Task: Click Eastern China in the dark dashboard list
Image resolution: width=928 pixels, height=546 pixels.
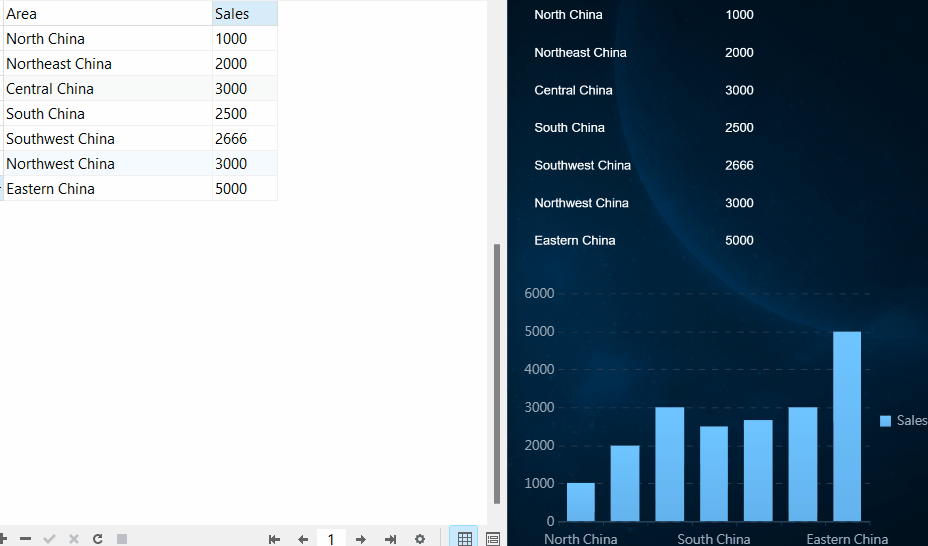Action: 575,240
